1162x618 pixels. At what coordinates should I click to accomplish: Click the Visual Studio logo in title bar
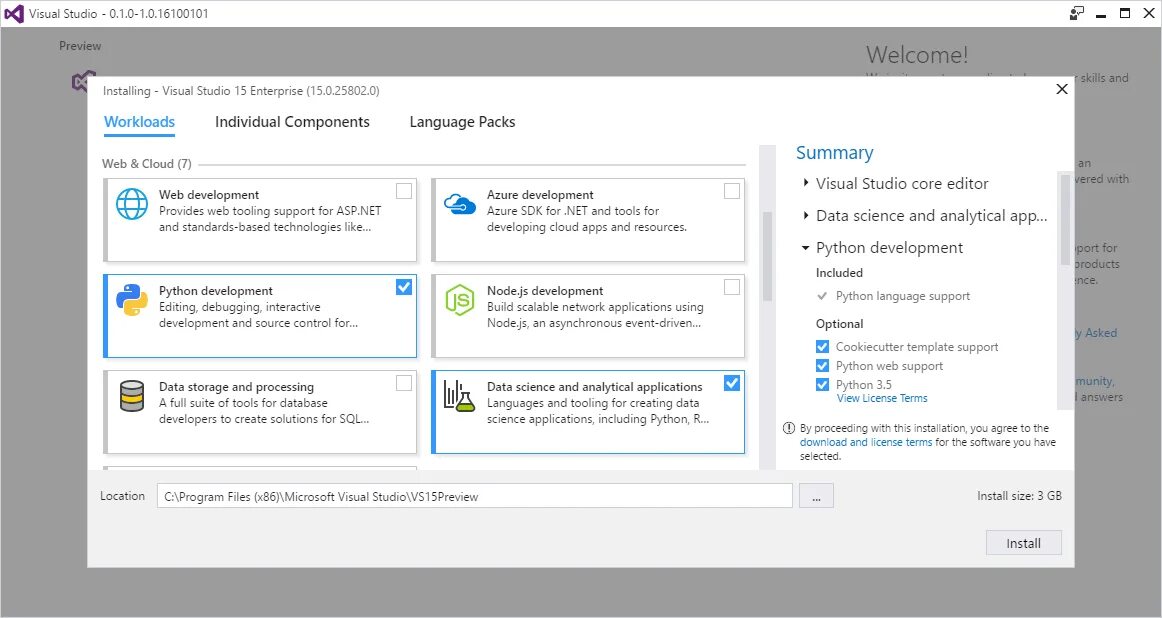pos(13,13)
